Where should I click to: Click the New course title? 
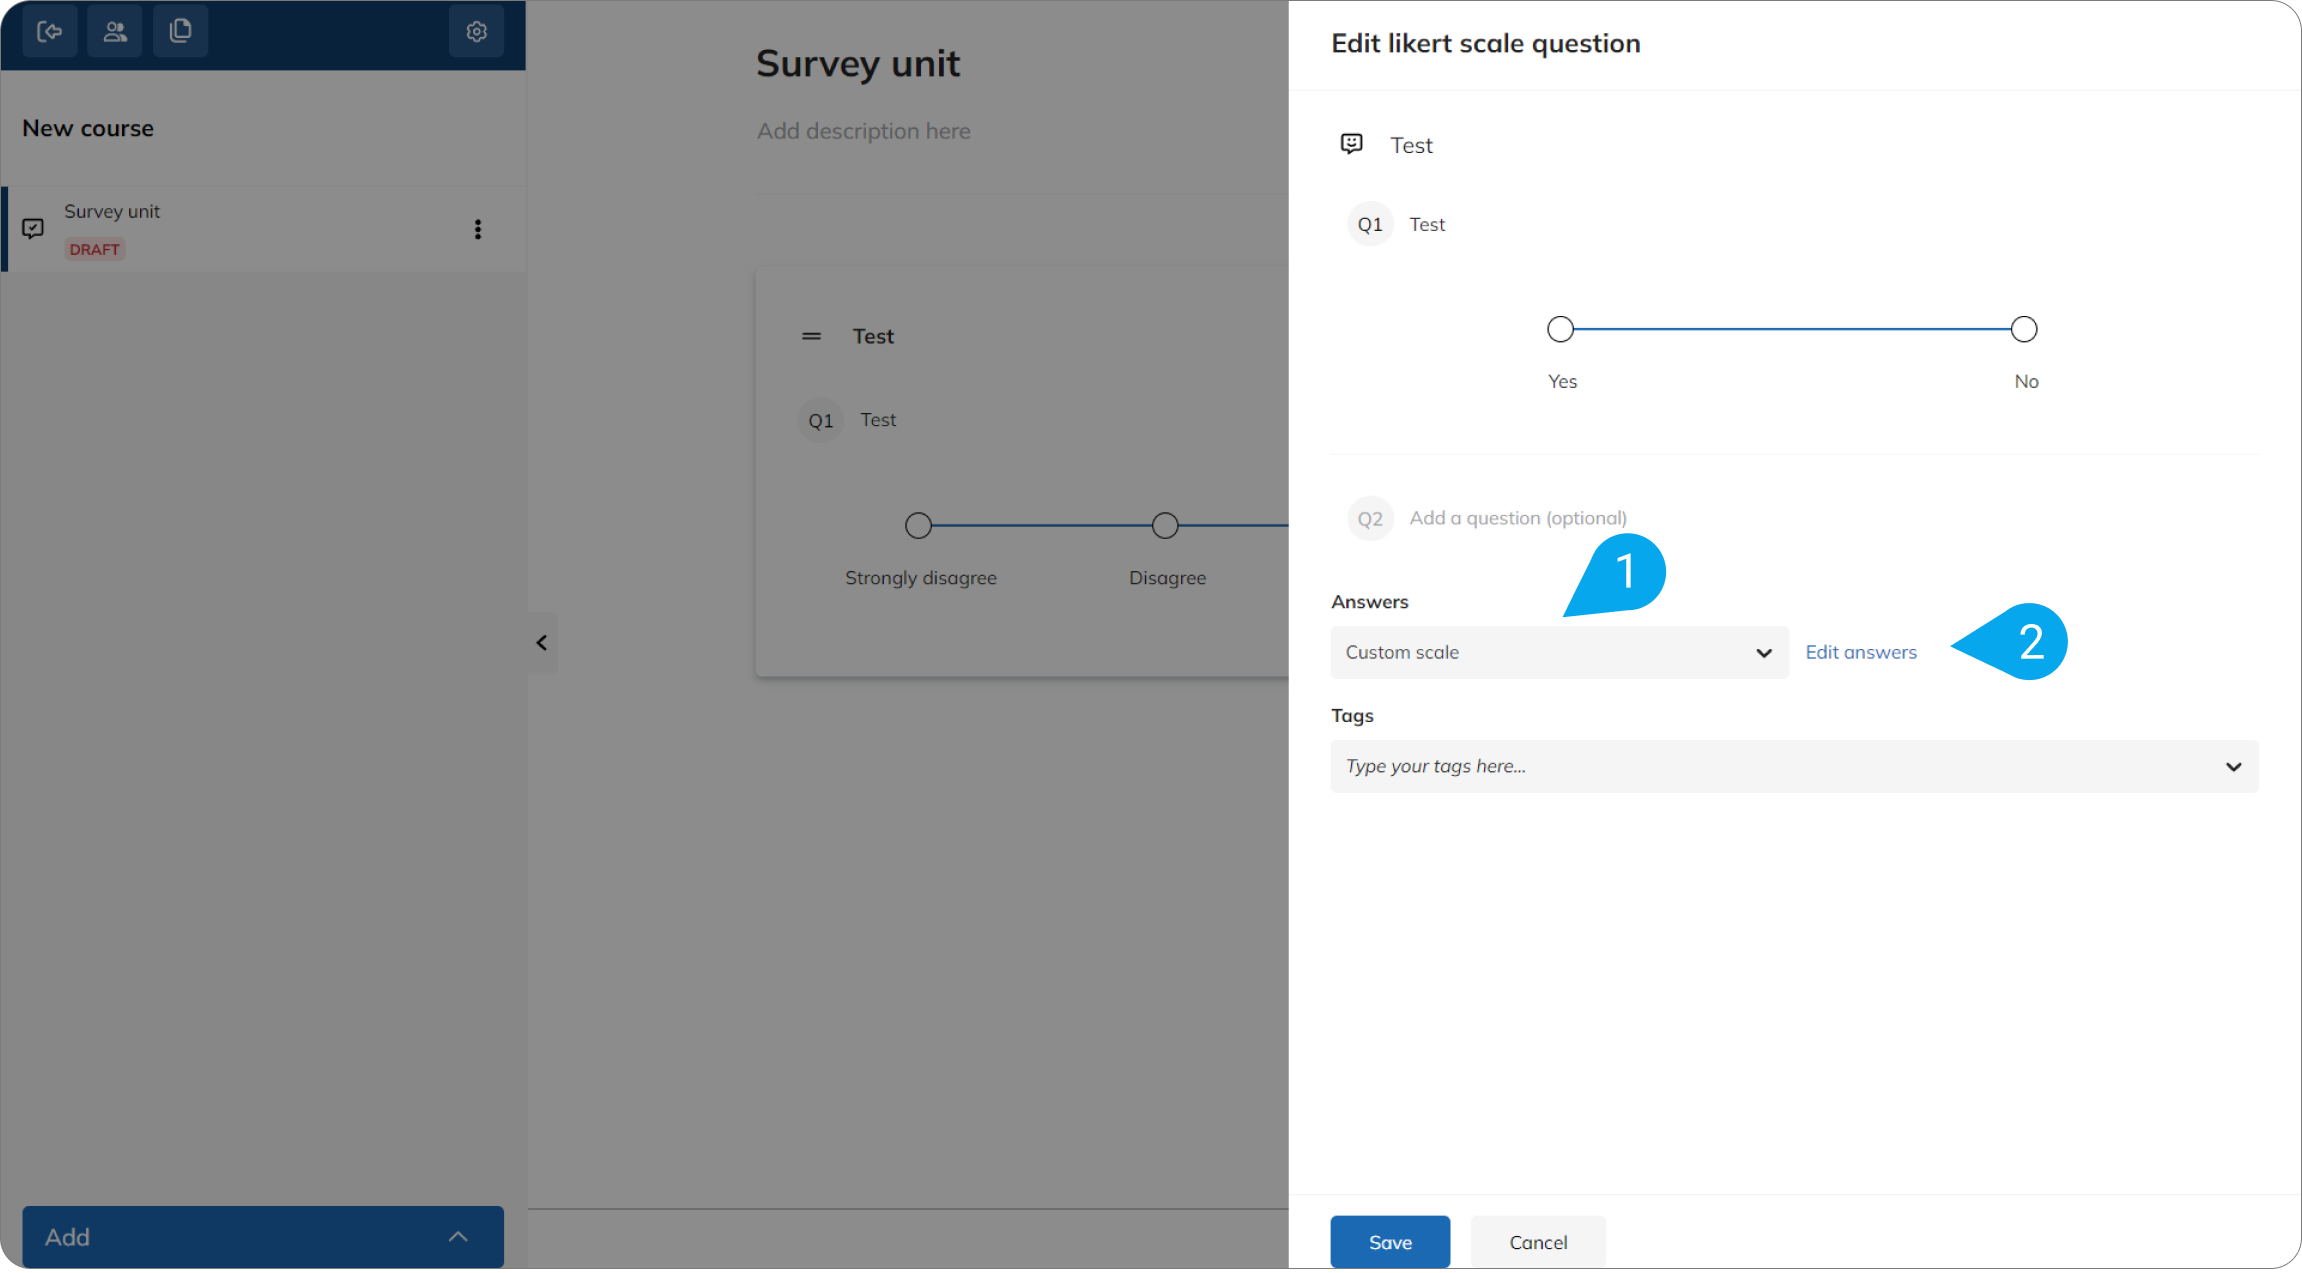click(88, 128)
